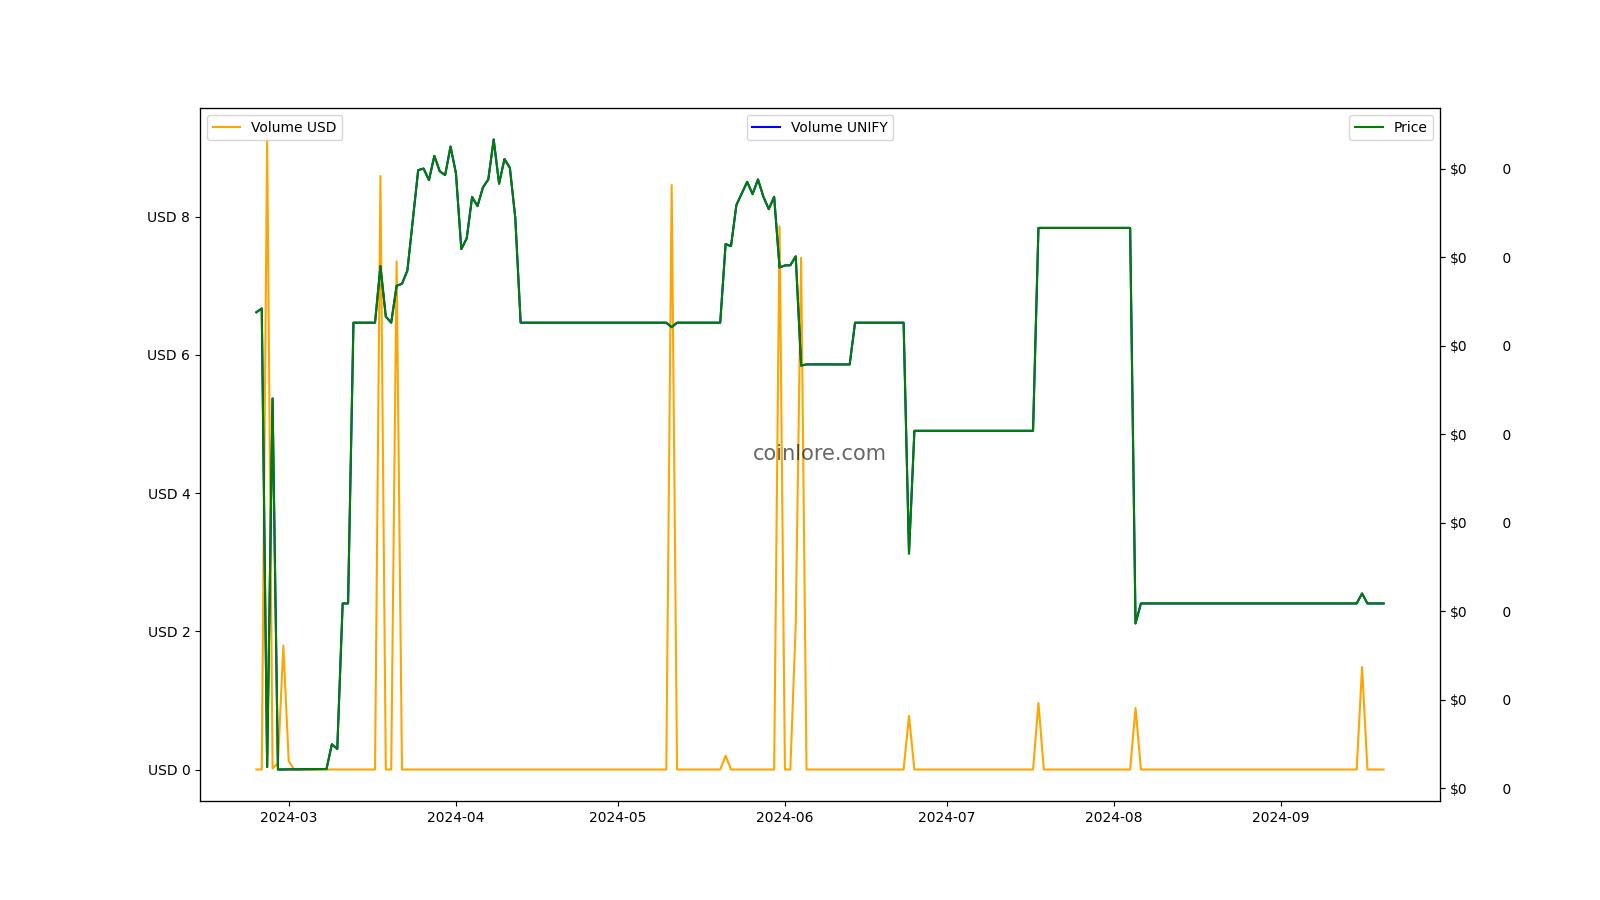Click the USD 2 axis label
1600x900 pixels.
point(168,632)
